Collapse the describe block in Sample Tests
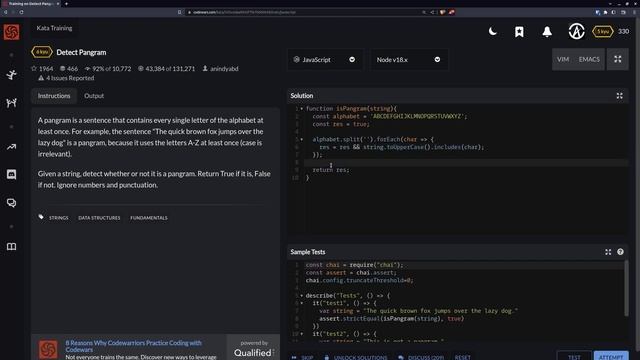This screenshot has height=360, width=640. (302, 296)
